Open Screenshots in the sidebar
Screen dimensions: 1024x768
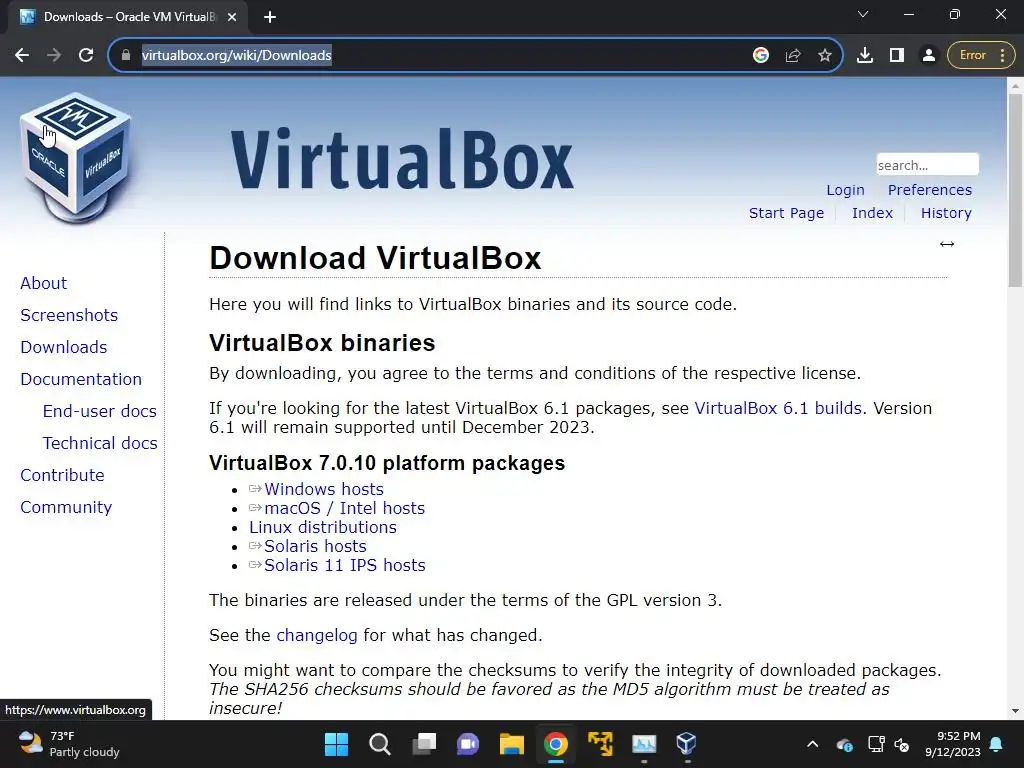(69, 315)
